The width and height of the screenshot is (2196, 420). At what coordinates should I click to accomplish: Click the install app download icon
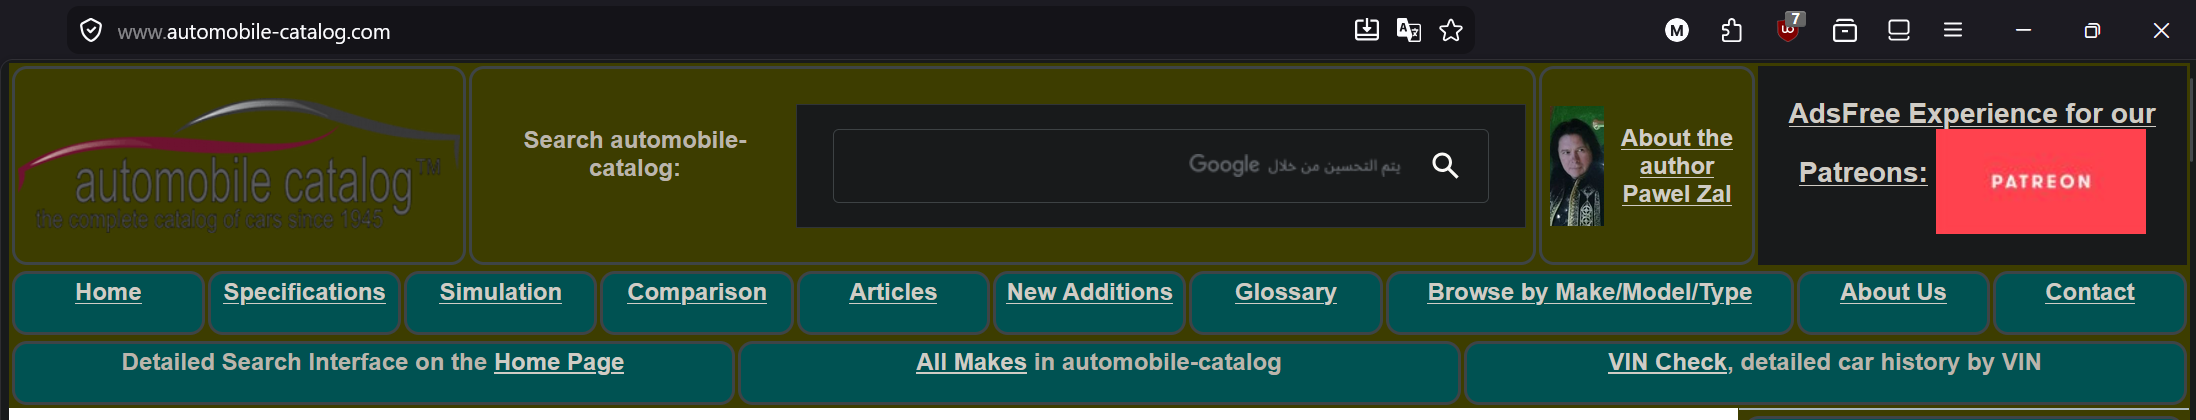click(1366, 30)
